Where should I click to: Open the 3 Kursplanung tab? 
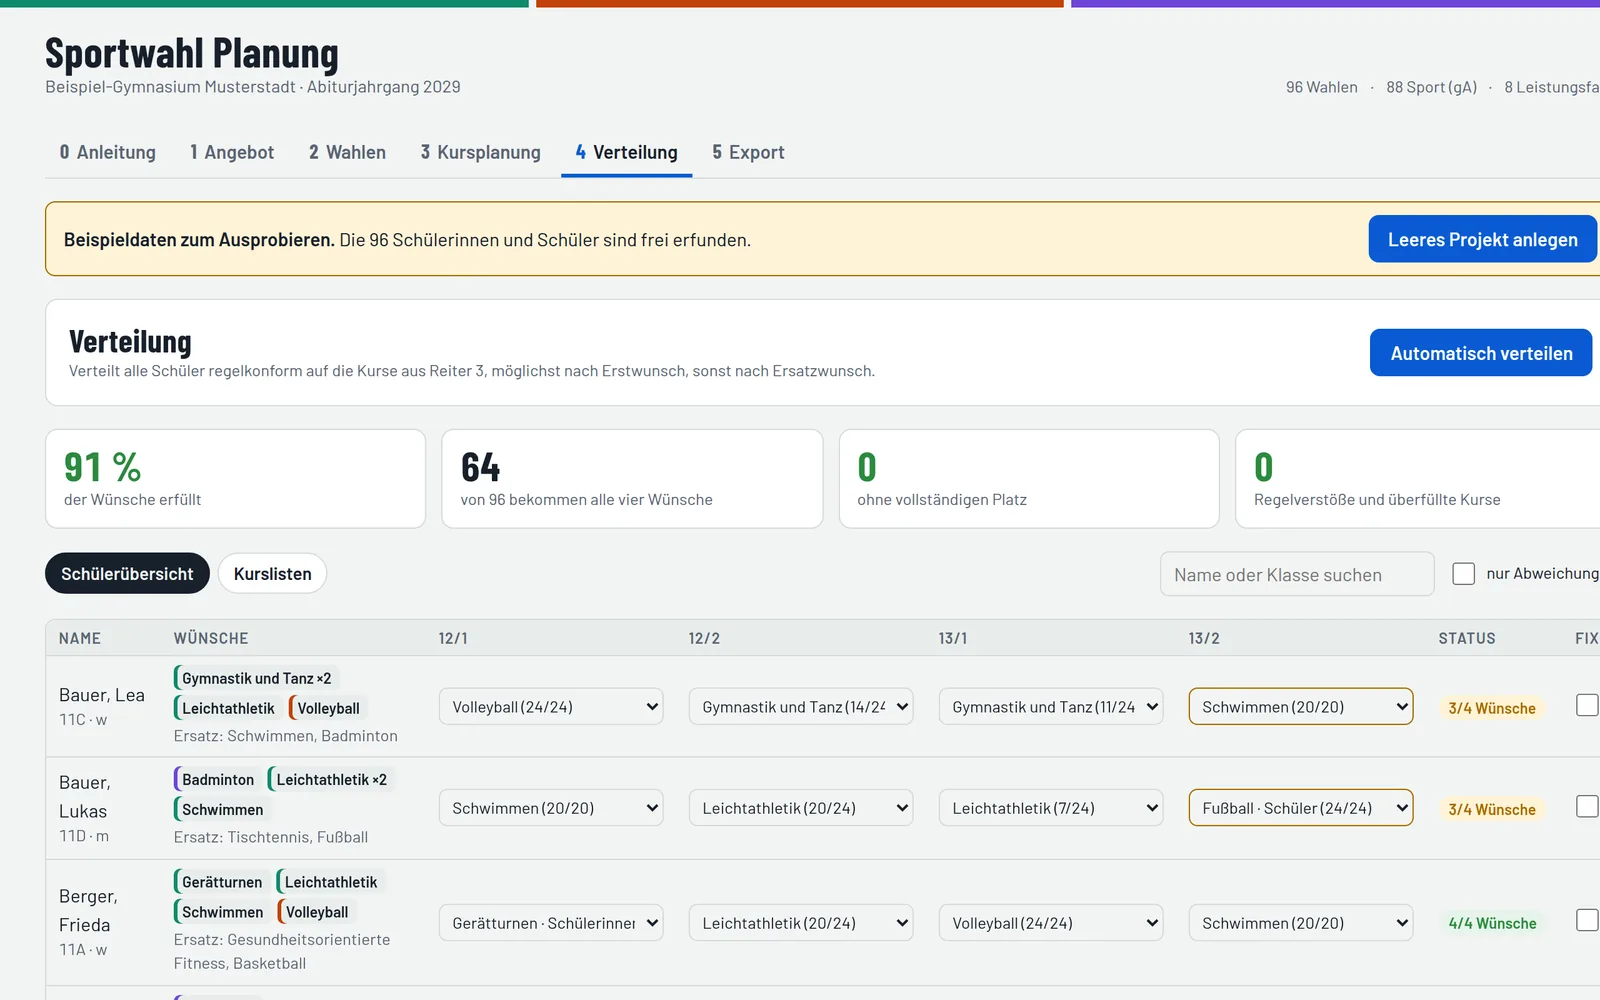[x=480, y=152]
